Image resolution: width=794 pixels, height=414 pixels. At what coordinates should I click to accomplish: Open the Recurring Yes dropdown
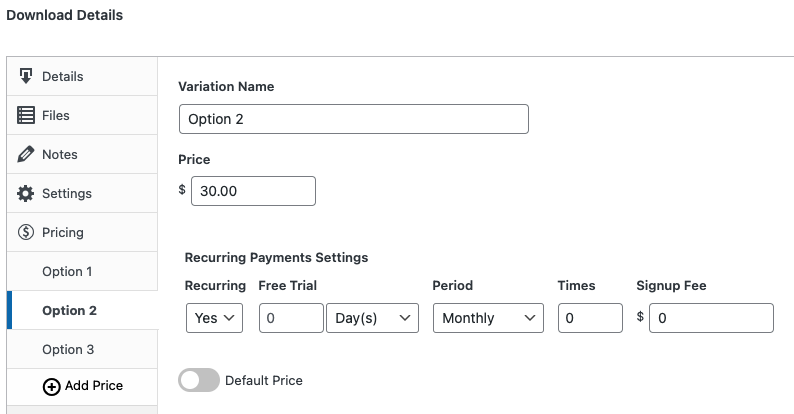click(x=214, y=318)
